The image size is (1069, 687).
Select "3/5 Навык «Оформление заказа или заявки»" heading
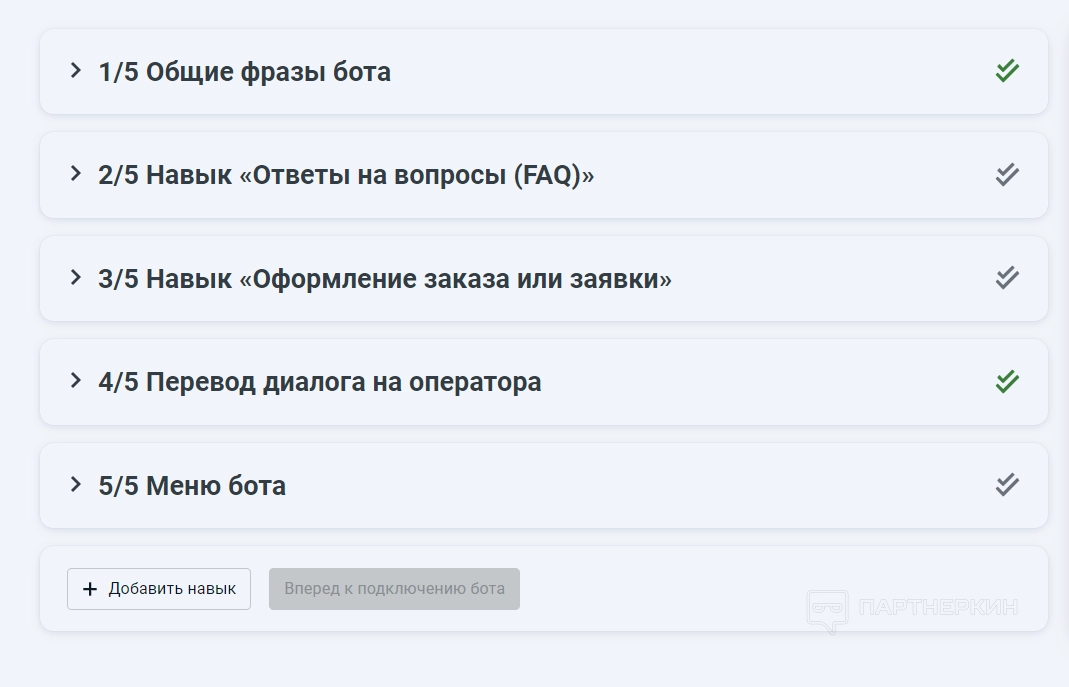tap(385, 279)
